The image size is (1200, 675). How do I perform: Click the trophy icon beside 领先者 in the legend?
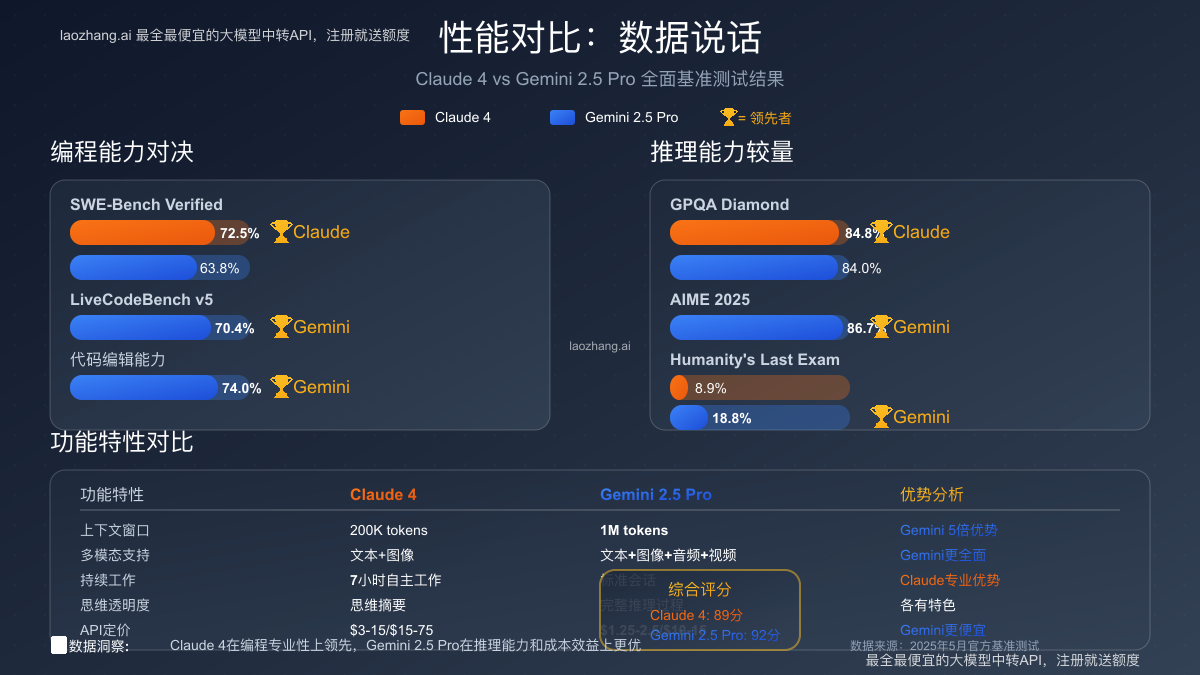click(728, 117)
